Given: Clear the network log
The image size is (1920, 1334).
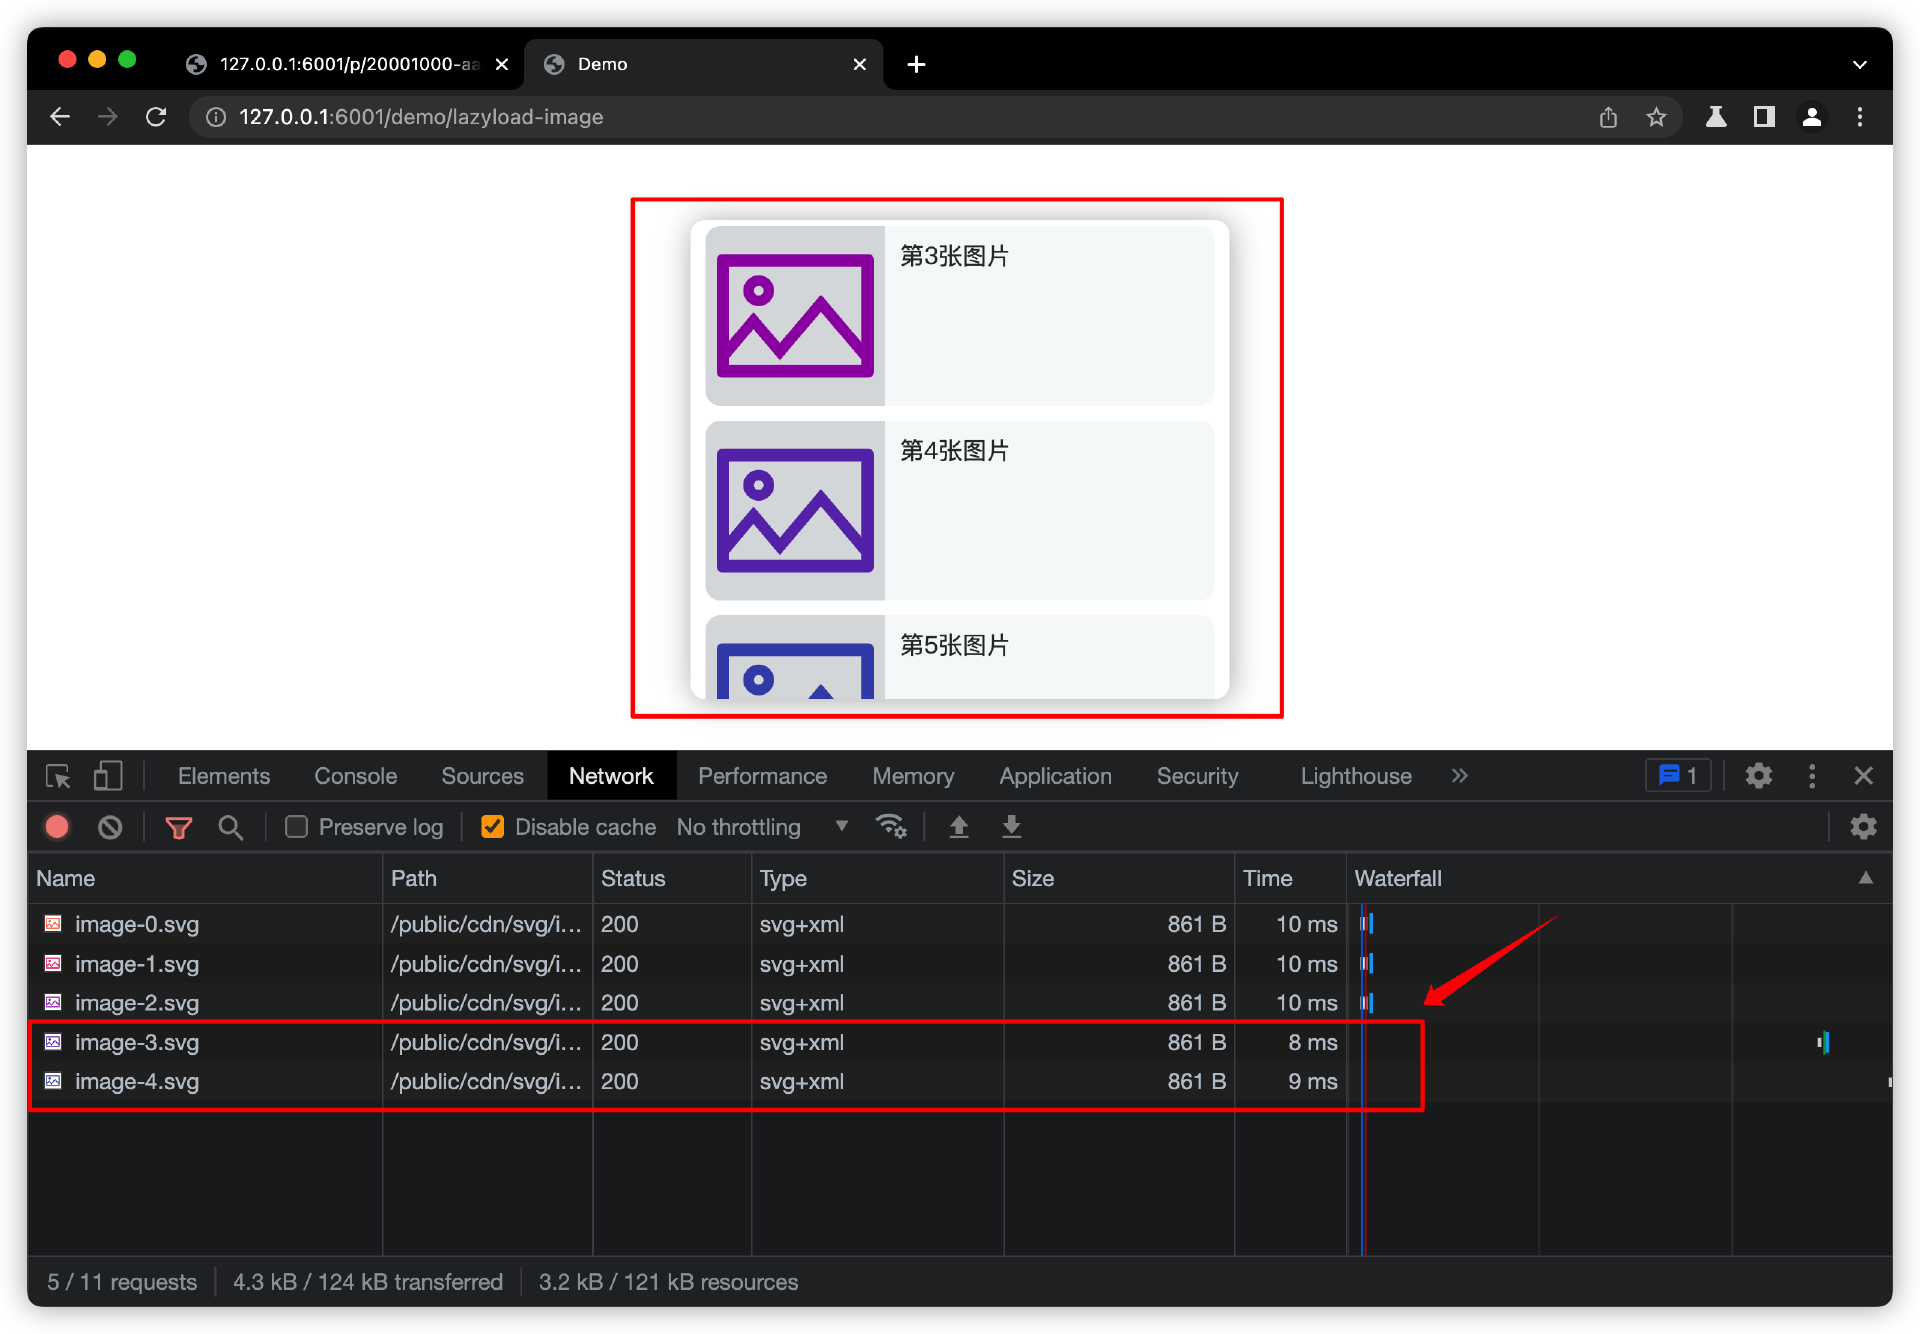Looking at the screenshot, I should coord(110,827).
